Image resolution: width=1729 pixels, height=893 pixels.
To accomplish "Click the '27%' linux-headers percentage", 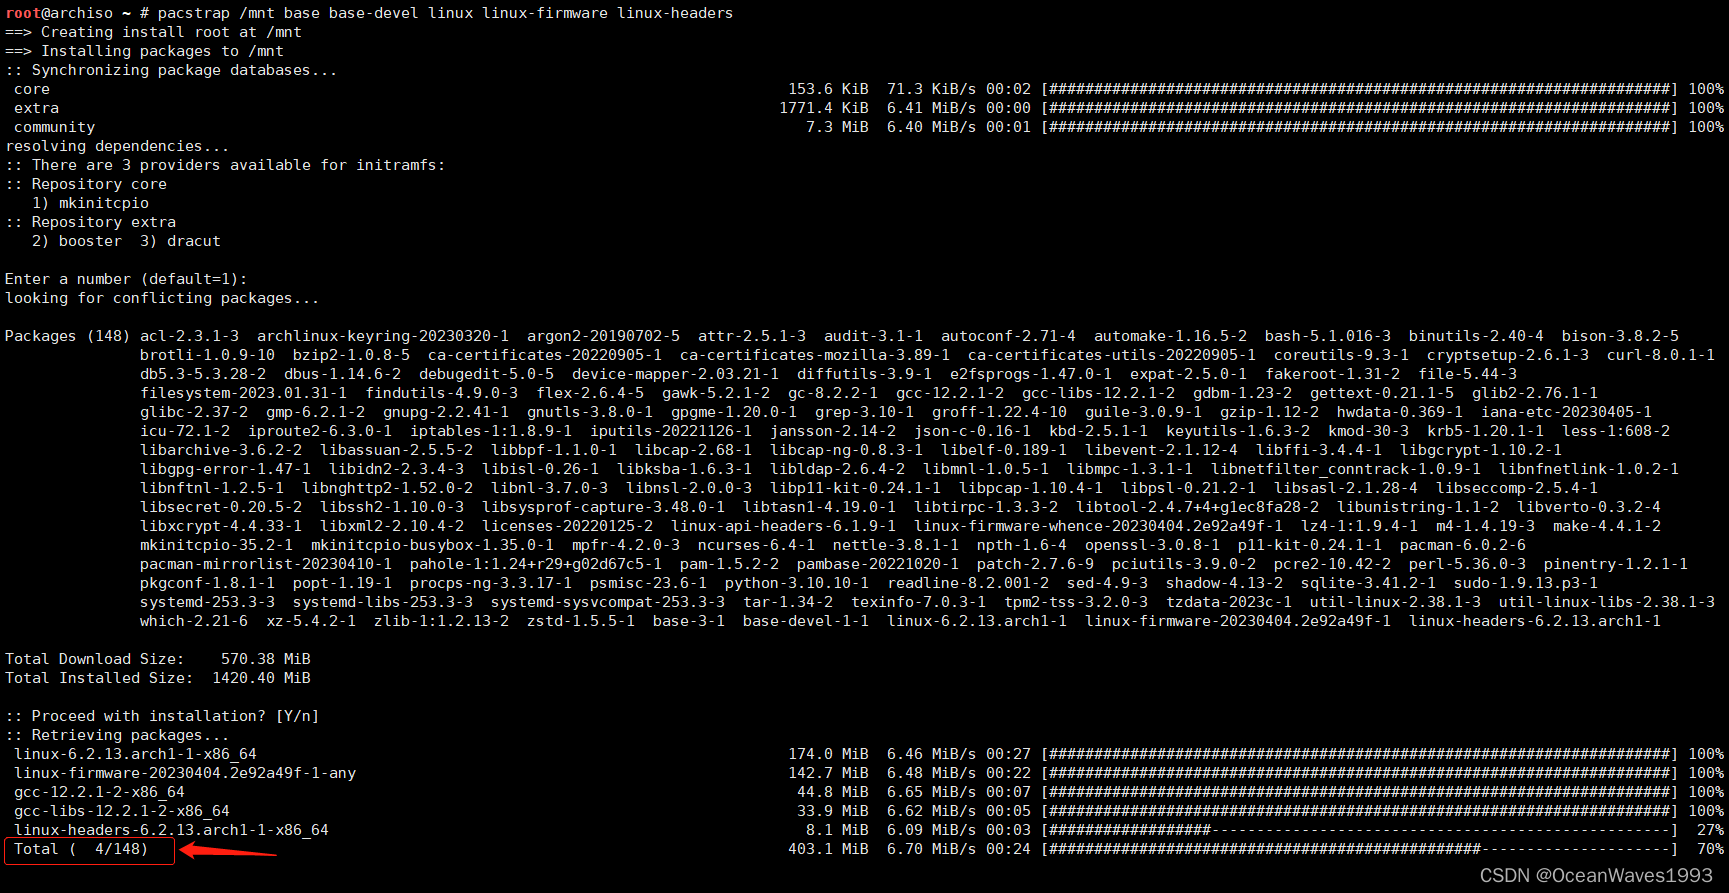I will [x=1710, y=830].
